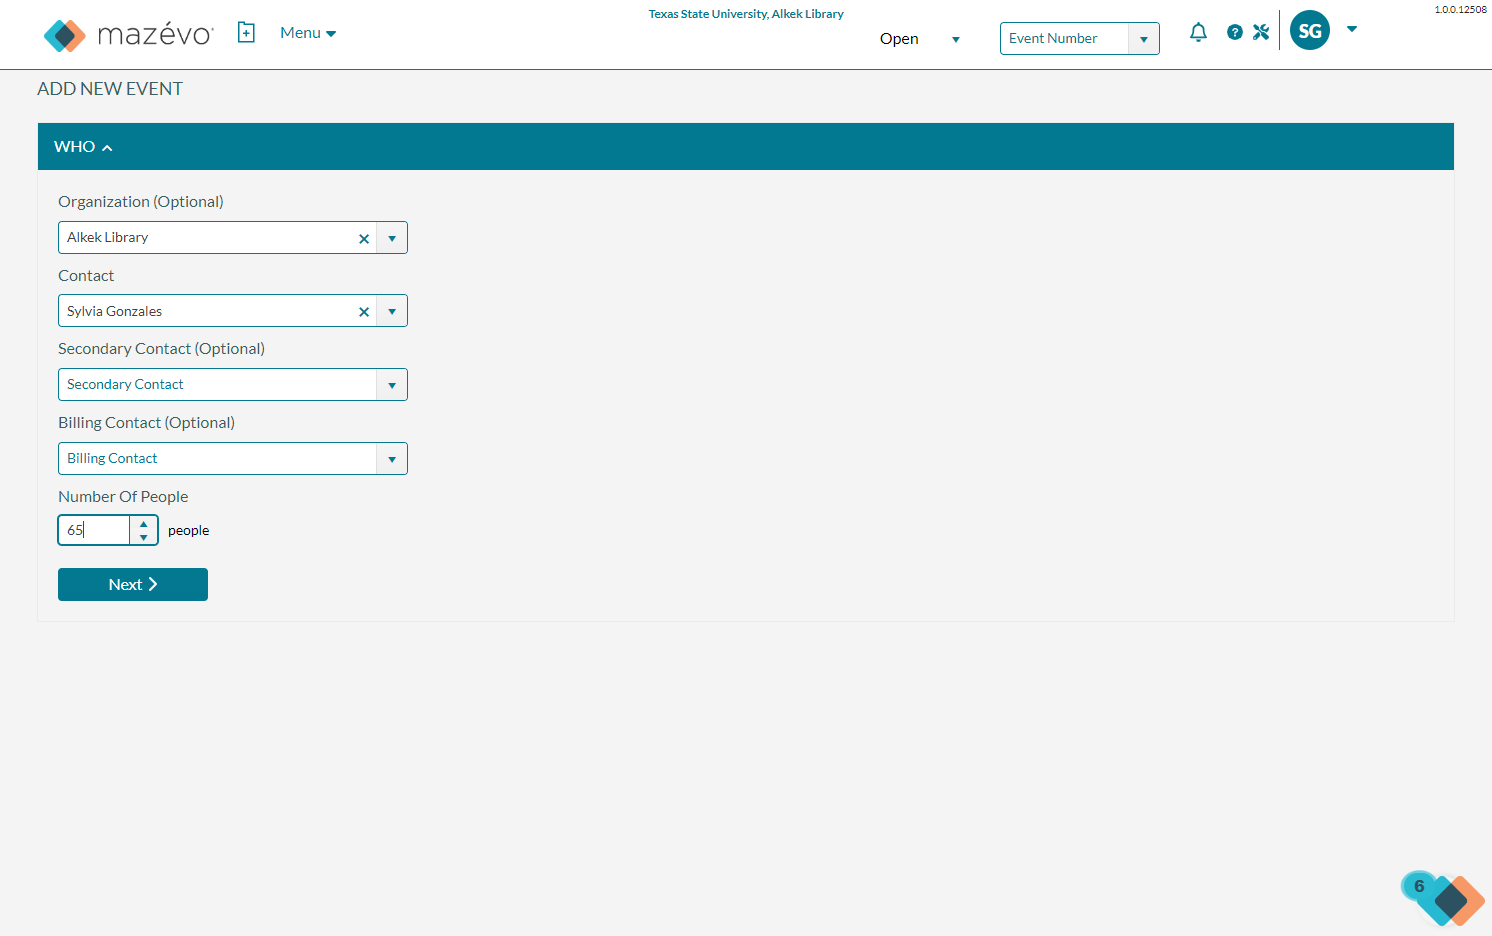The width and height of the screenshot is (1492, 936).
Task: Click Texas State University, Alkek Library text
Action: tap(746, 14)
